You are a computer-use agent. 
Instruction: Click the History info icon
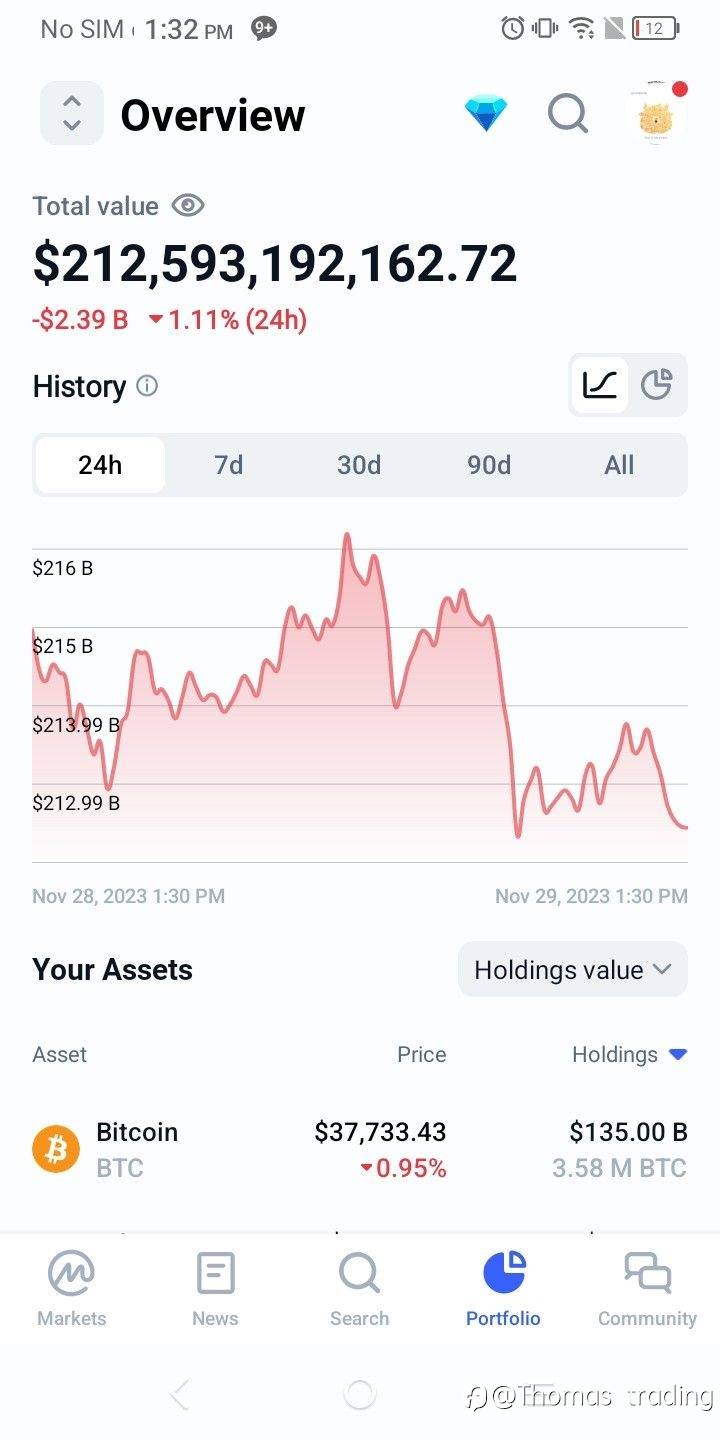click(147, 386)
